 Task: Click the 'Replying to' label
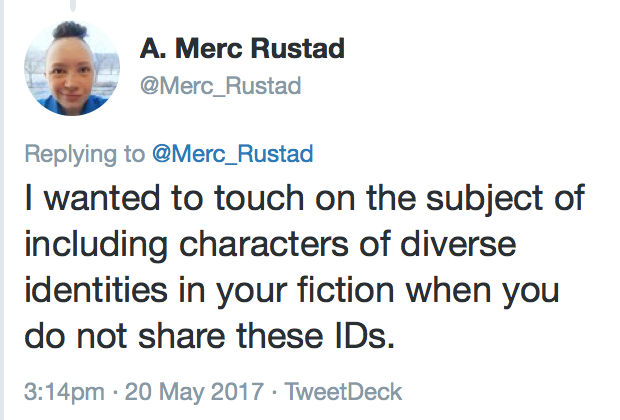(84, 154)
